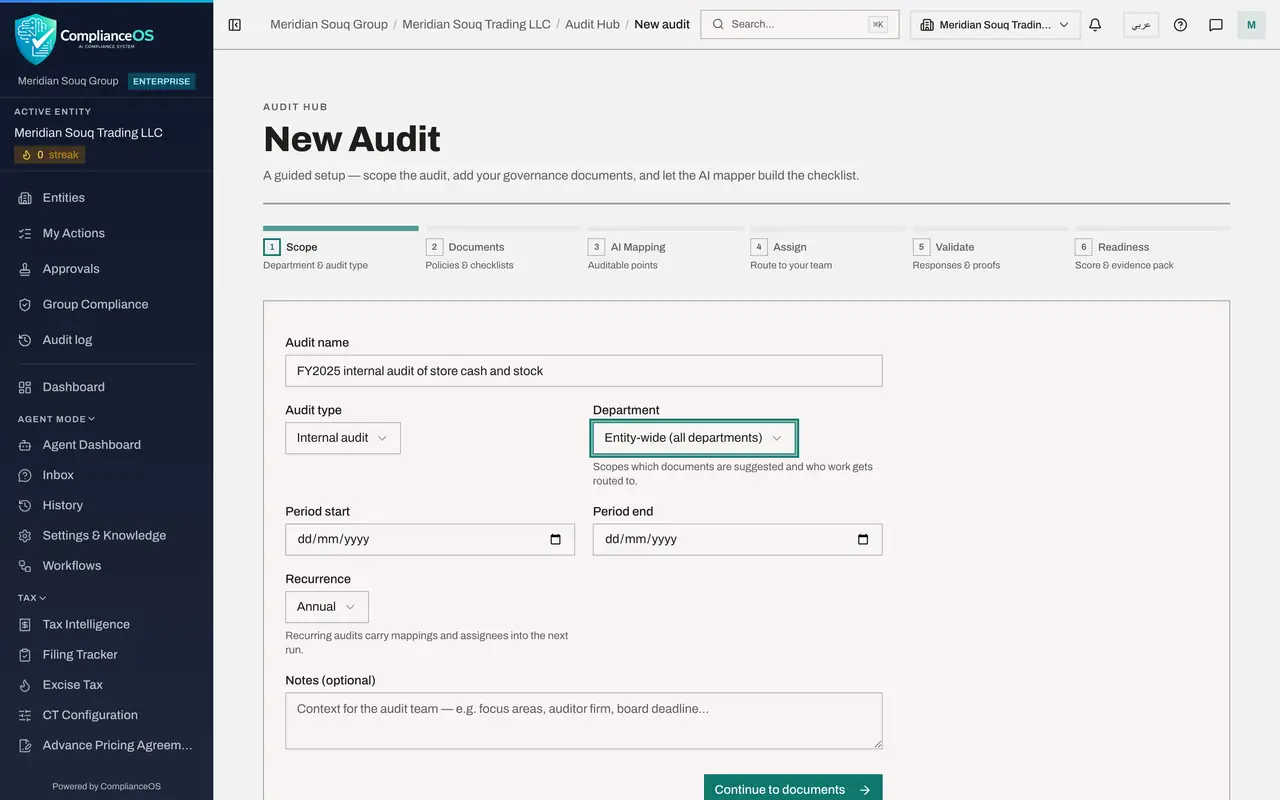
Task: Collapse the Tax section
Action: pos(32,598)
